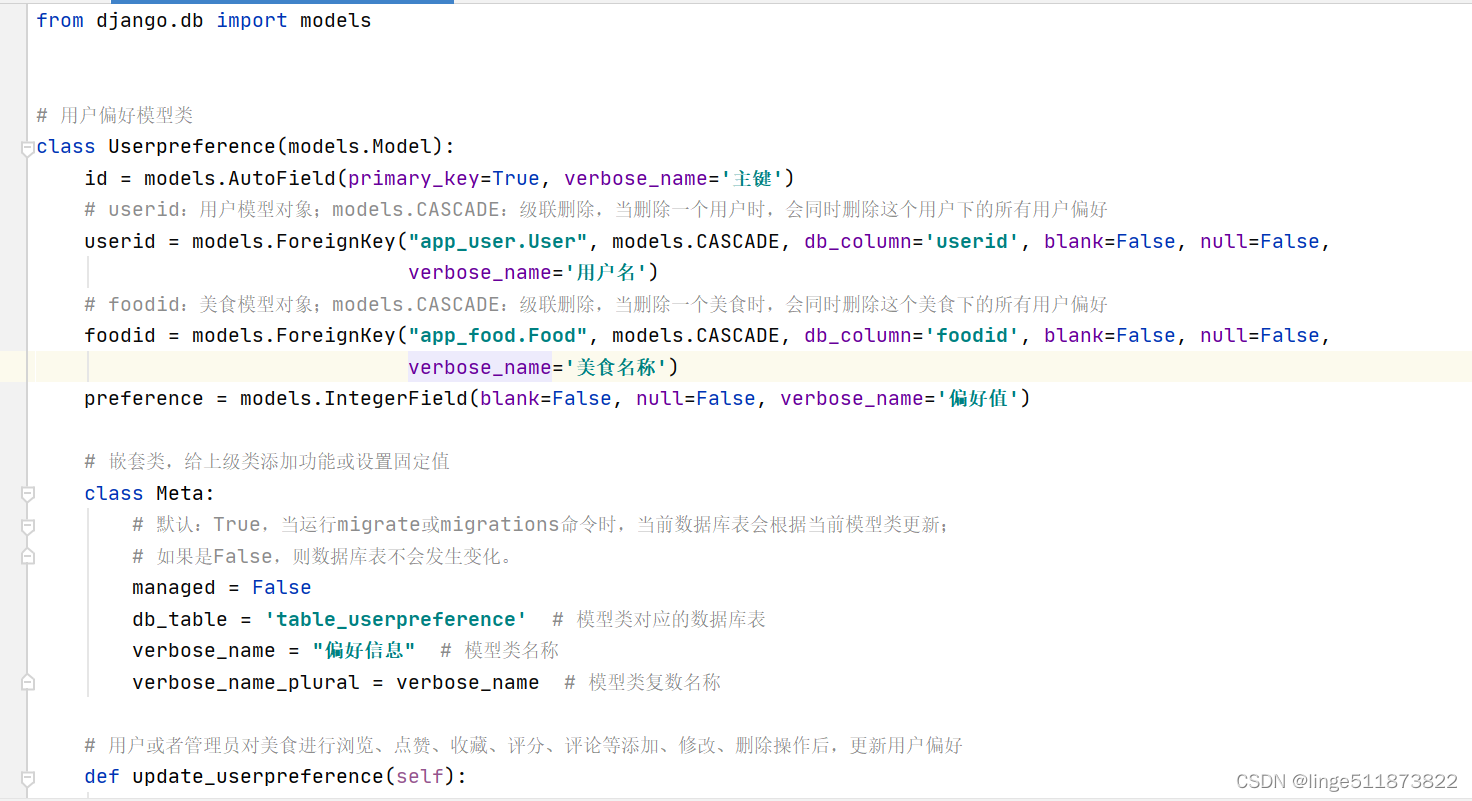Fold the comment block starting with 默认：True
This screenshot has height=801, width=1472.
(28, 526)
